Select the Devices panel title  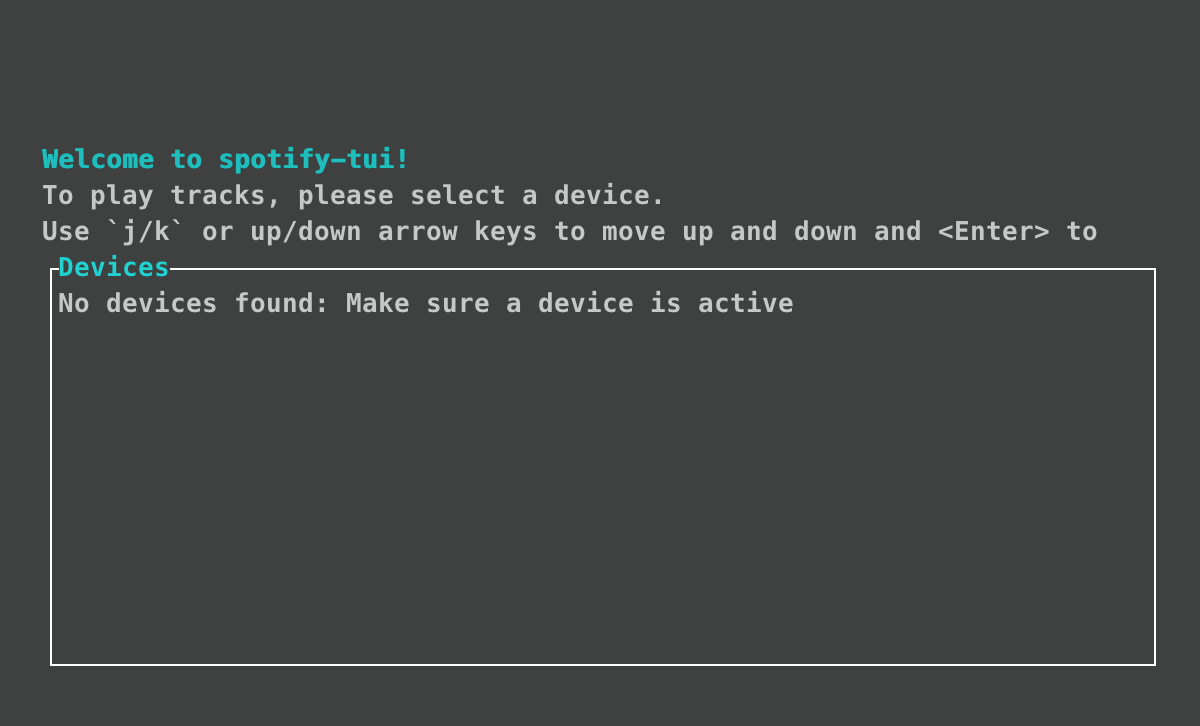point(113,267)
